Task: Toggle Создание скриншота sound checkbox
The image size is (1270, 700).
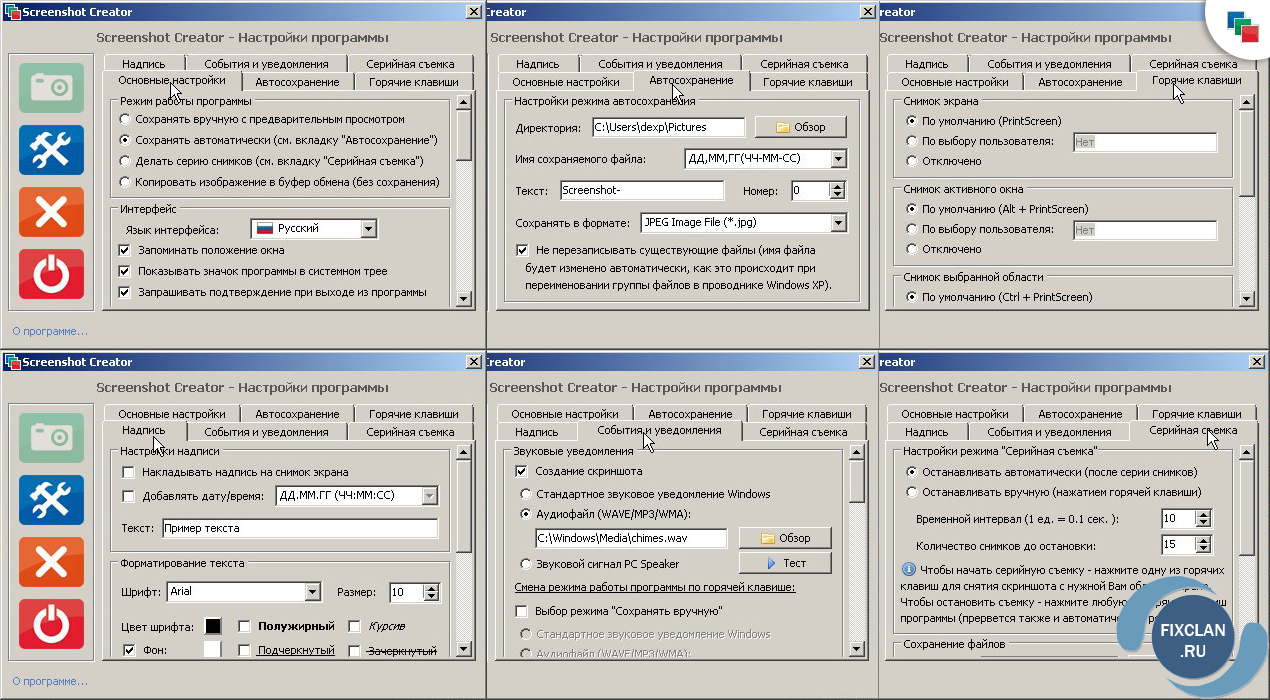Action: click(521, 471)
